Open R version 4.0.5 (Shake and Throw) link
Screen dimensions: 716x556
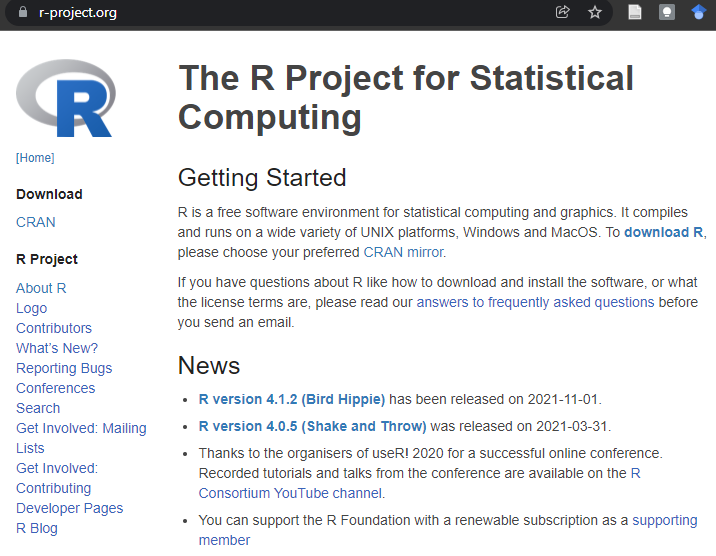(312, 426)
